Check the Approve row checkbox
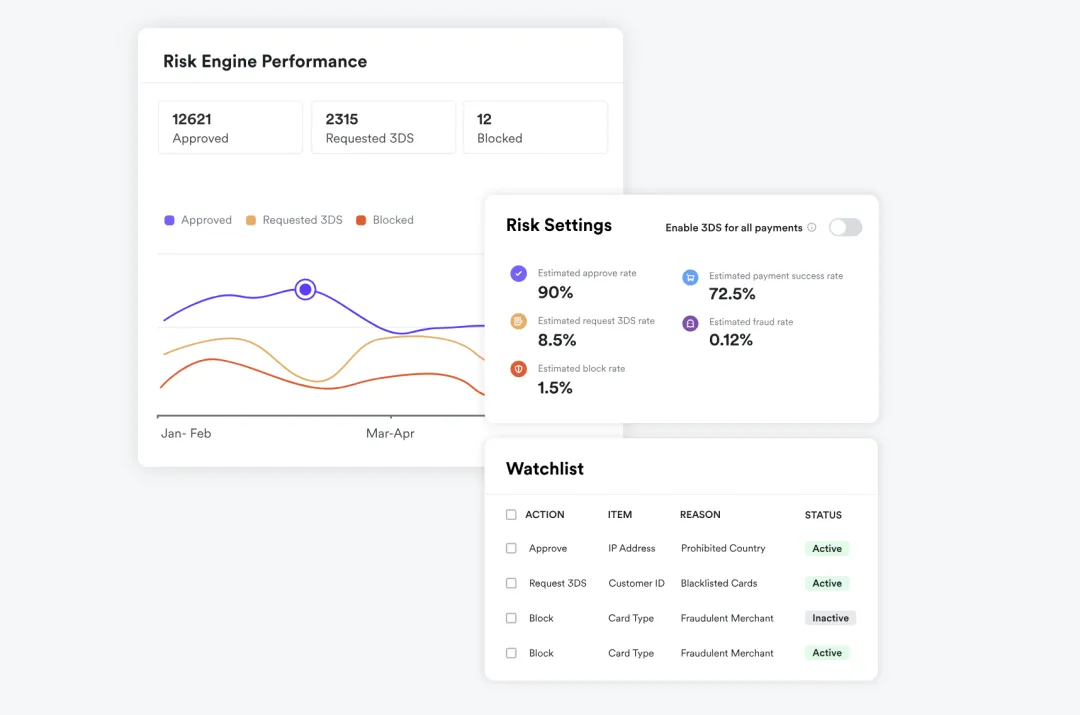 click(x=511, y=548)
